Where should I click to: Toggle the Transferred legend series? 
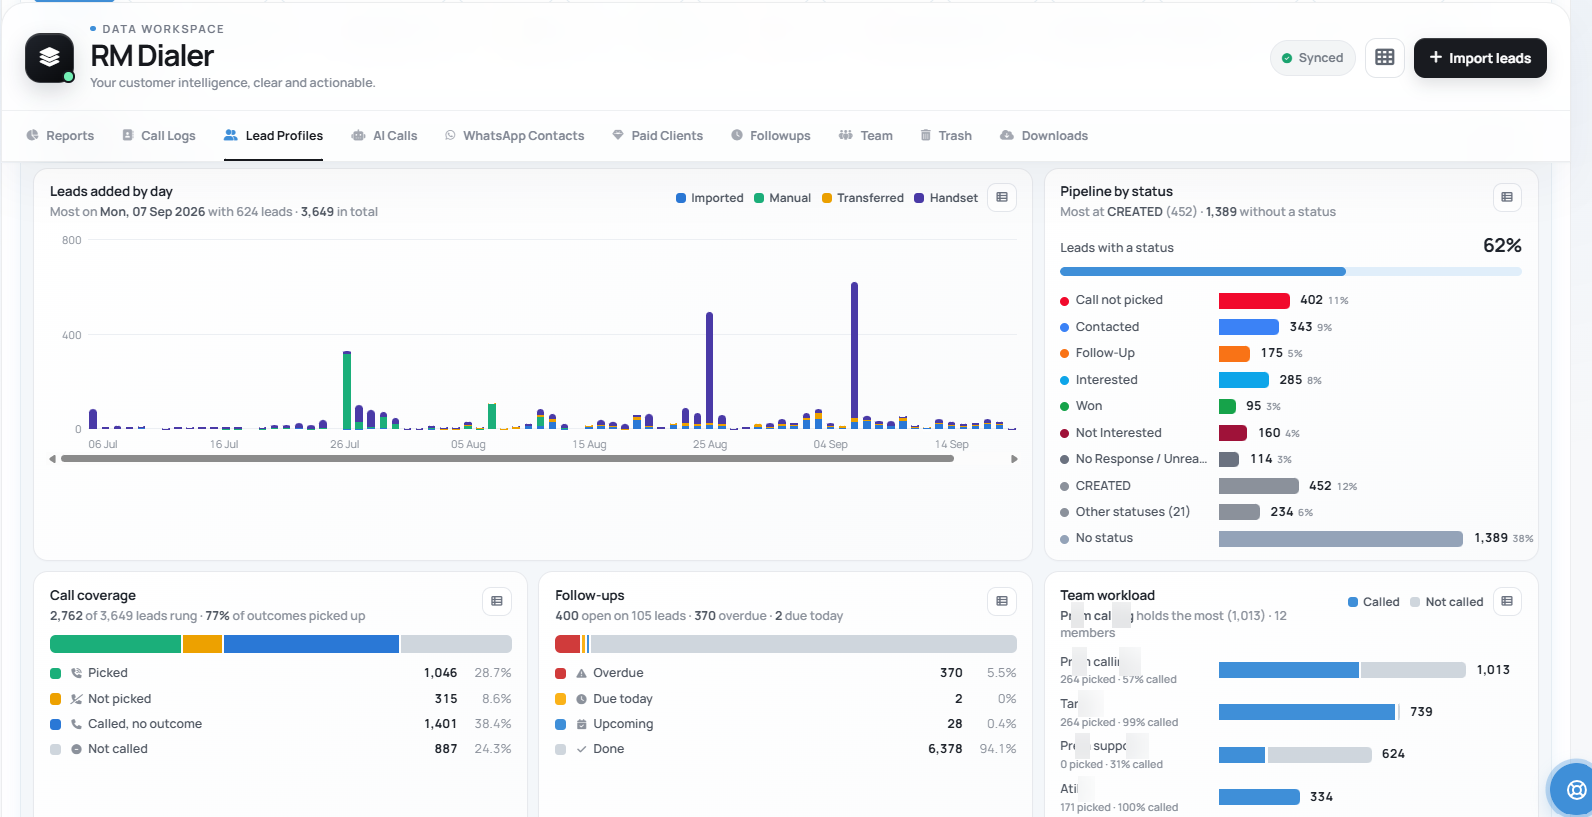tap(863, 198)
